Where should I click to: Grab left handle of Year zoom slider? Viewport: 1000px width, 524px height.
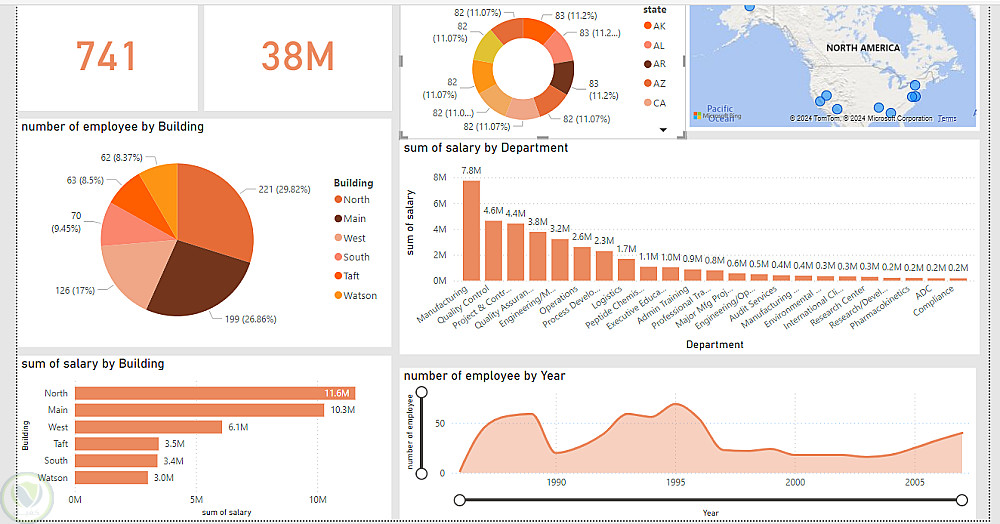[460, 500]
